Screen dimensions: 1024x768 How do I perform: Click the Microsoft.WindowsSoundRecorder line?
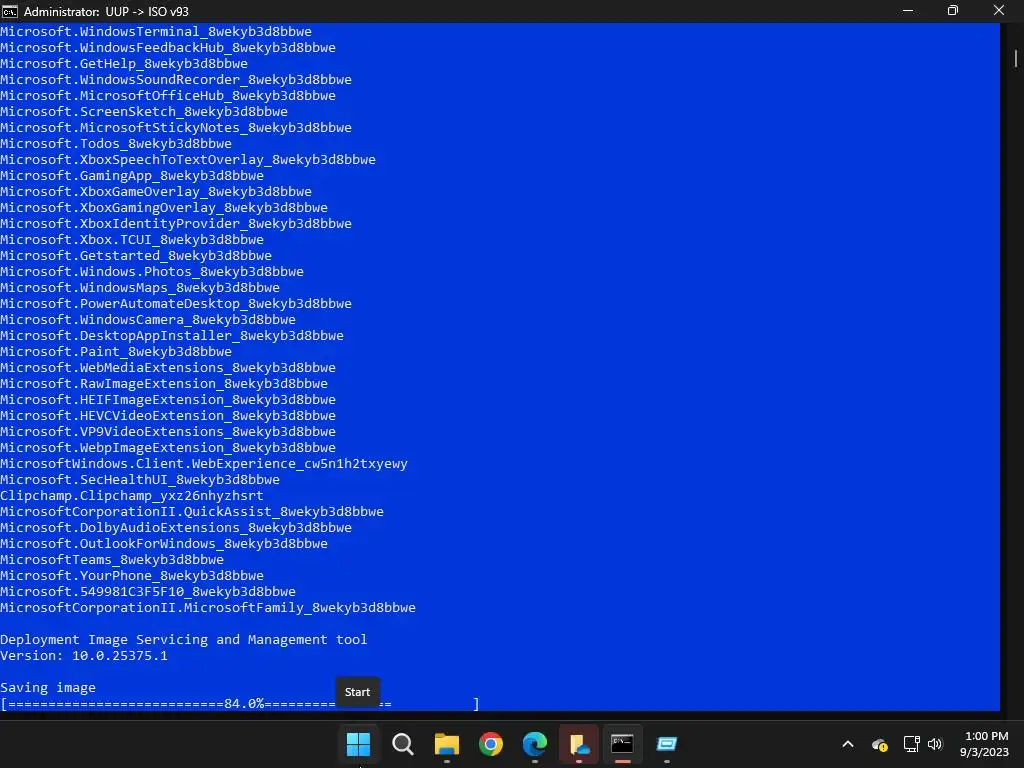176,80
